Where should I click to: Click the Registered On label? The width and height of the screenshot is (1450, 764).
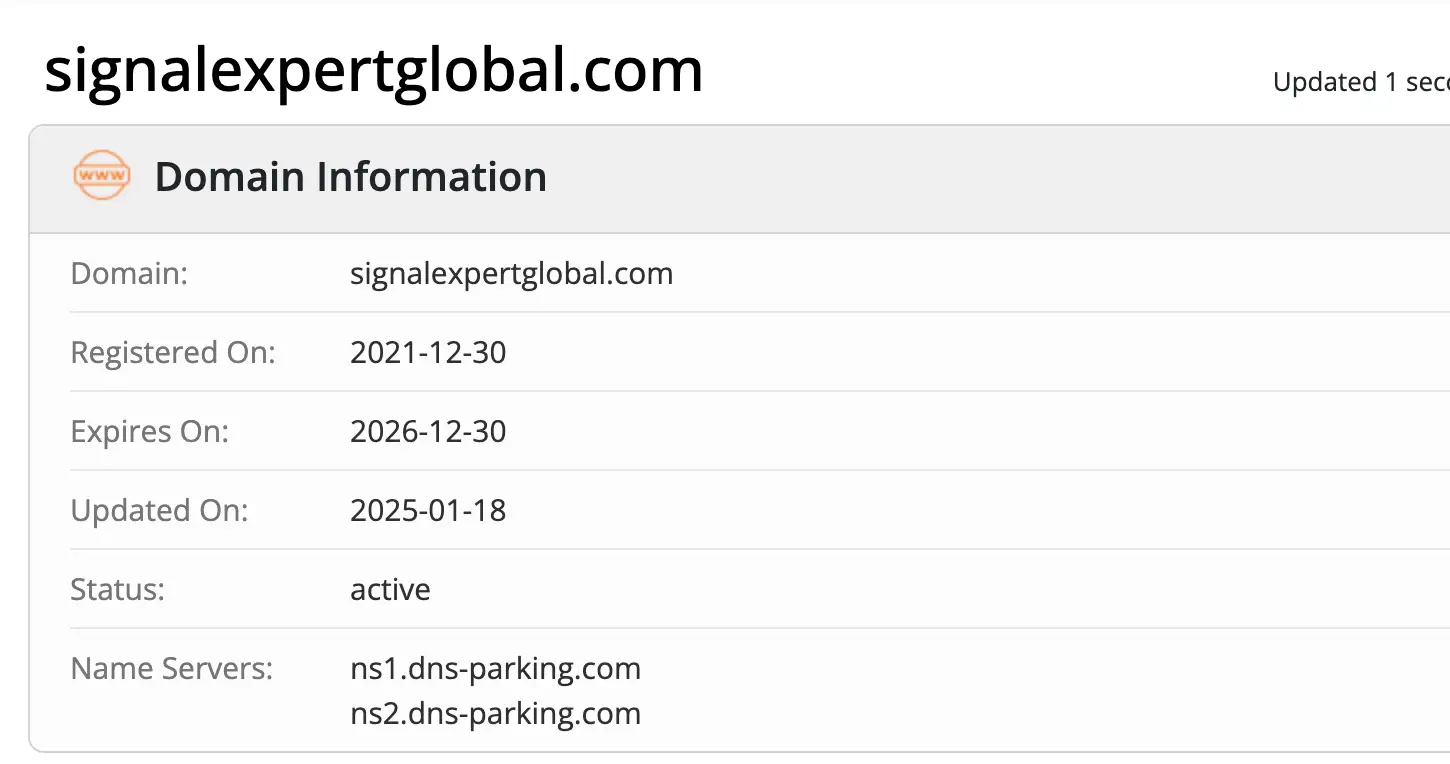(x=173, y=352)
